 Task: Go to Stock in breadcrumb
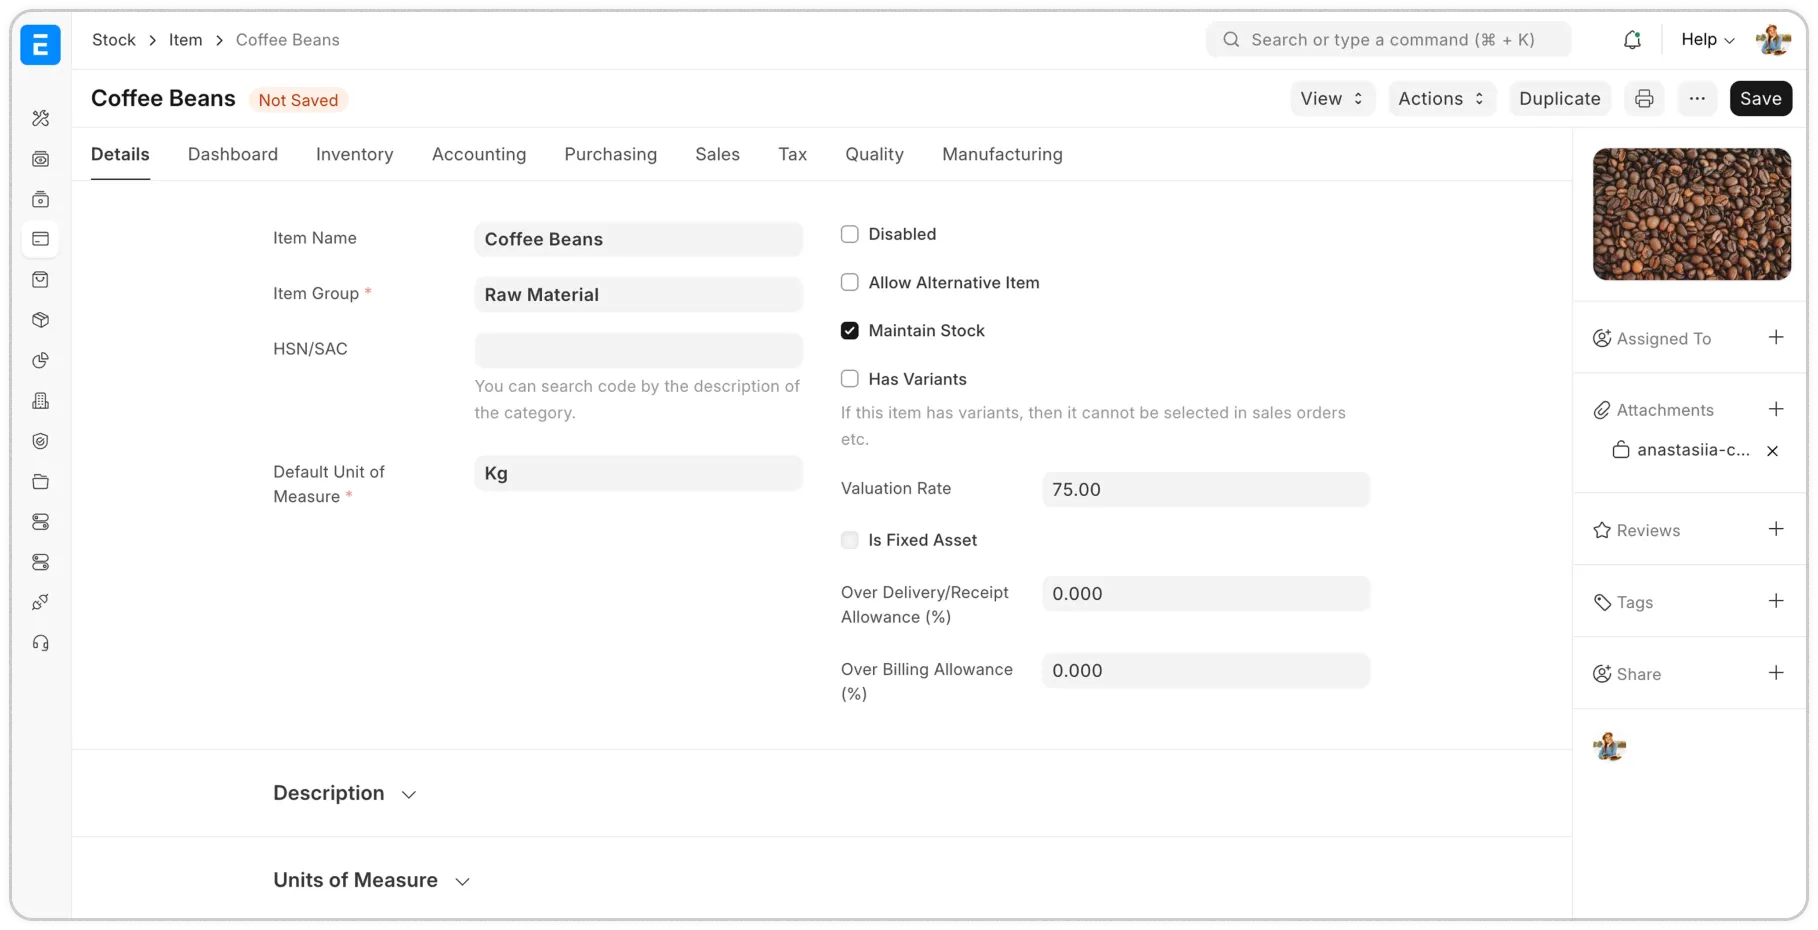(x=114, y=40)
